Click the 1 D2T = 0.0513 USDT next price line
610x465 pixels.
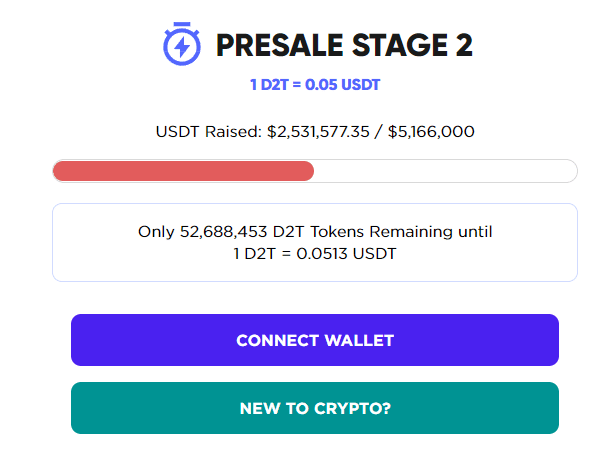click(x=315, y=254)
